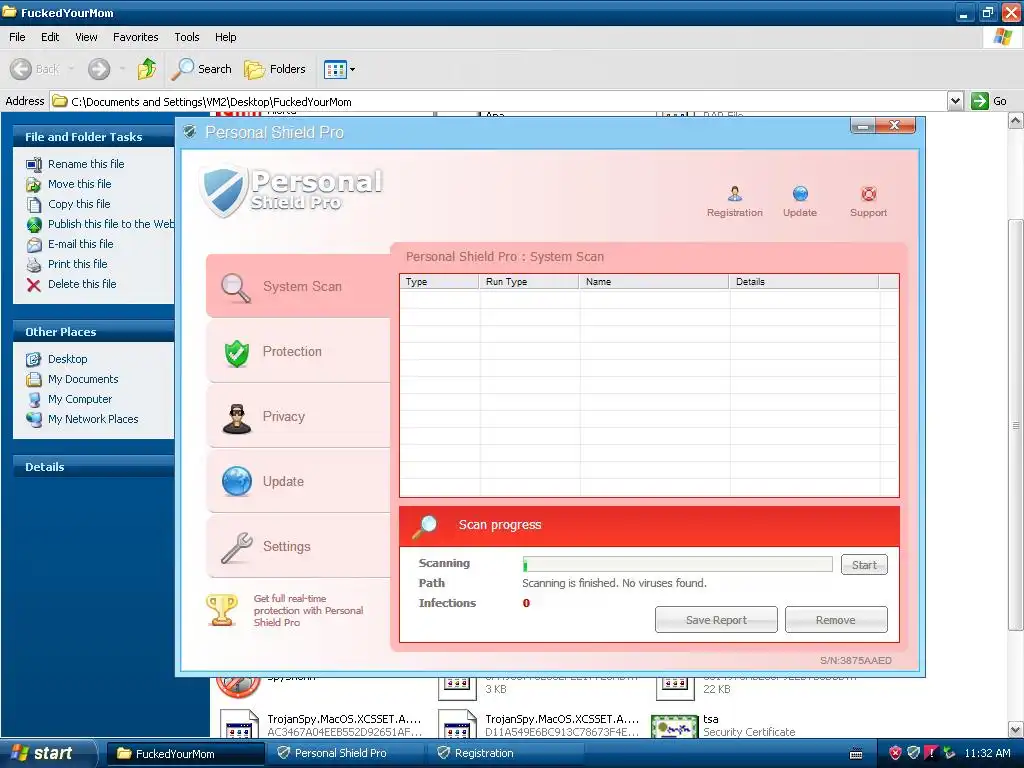1024x768 pixels.
Task: Switch to the Protection tab
Action: point(298,352)
